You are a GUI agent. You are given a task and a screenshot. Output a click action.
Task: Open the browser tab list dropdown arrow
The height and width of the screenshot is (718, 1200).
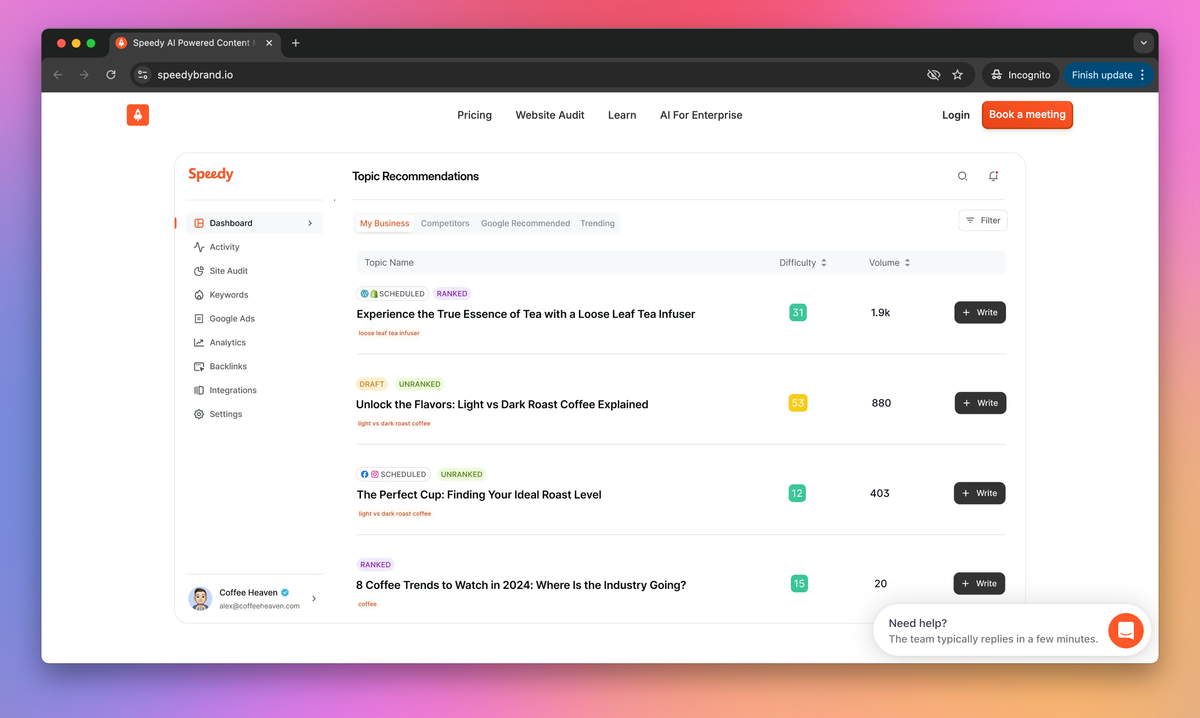pos(1144,43)
